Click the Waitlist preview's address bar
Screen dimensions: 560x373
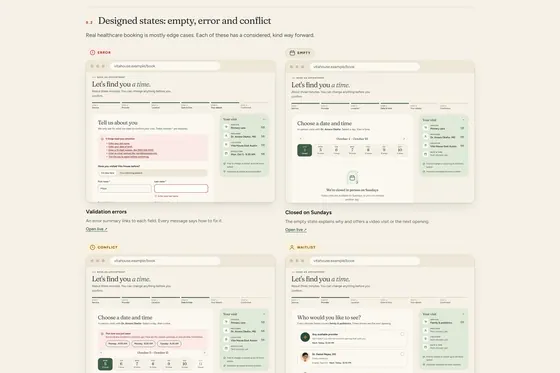(364, 261)
